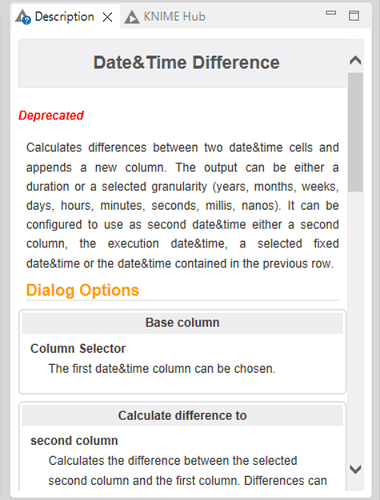Click the scrollbar down arrow

point(355,469)
